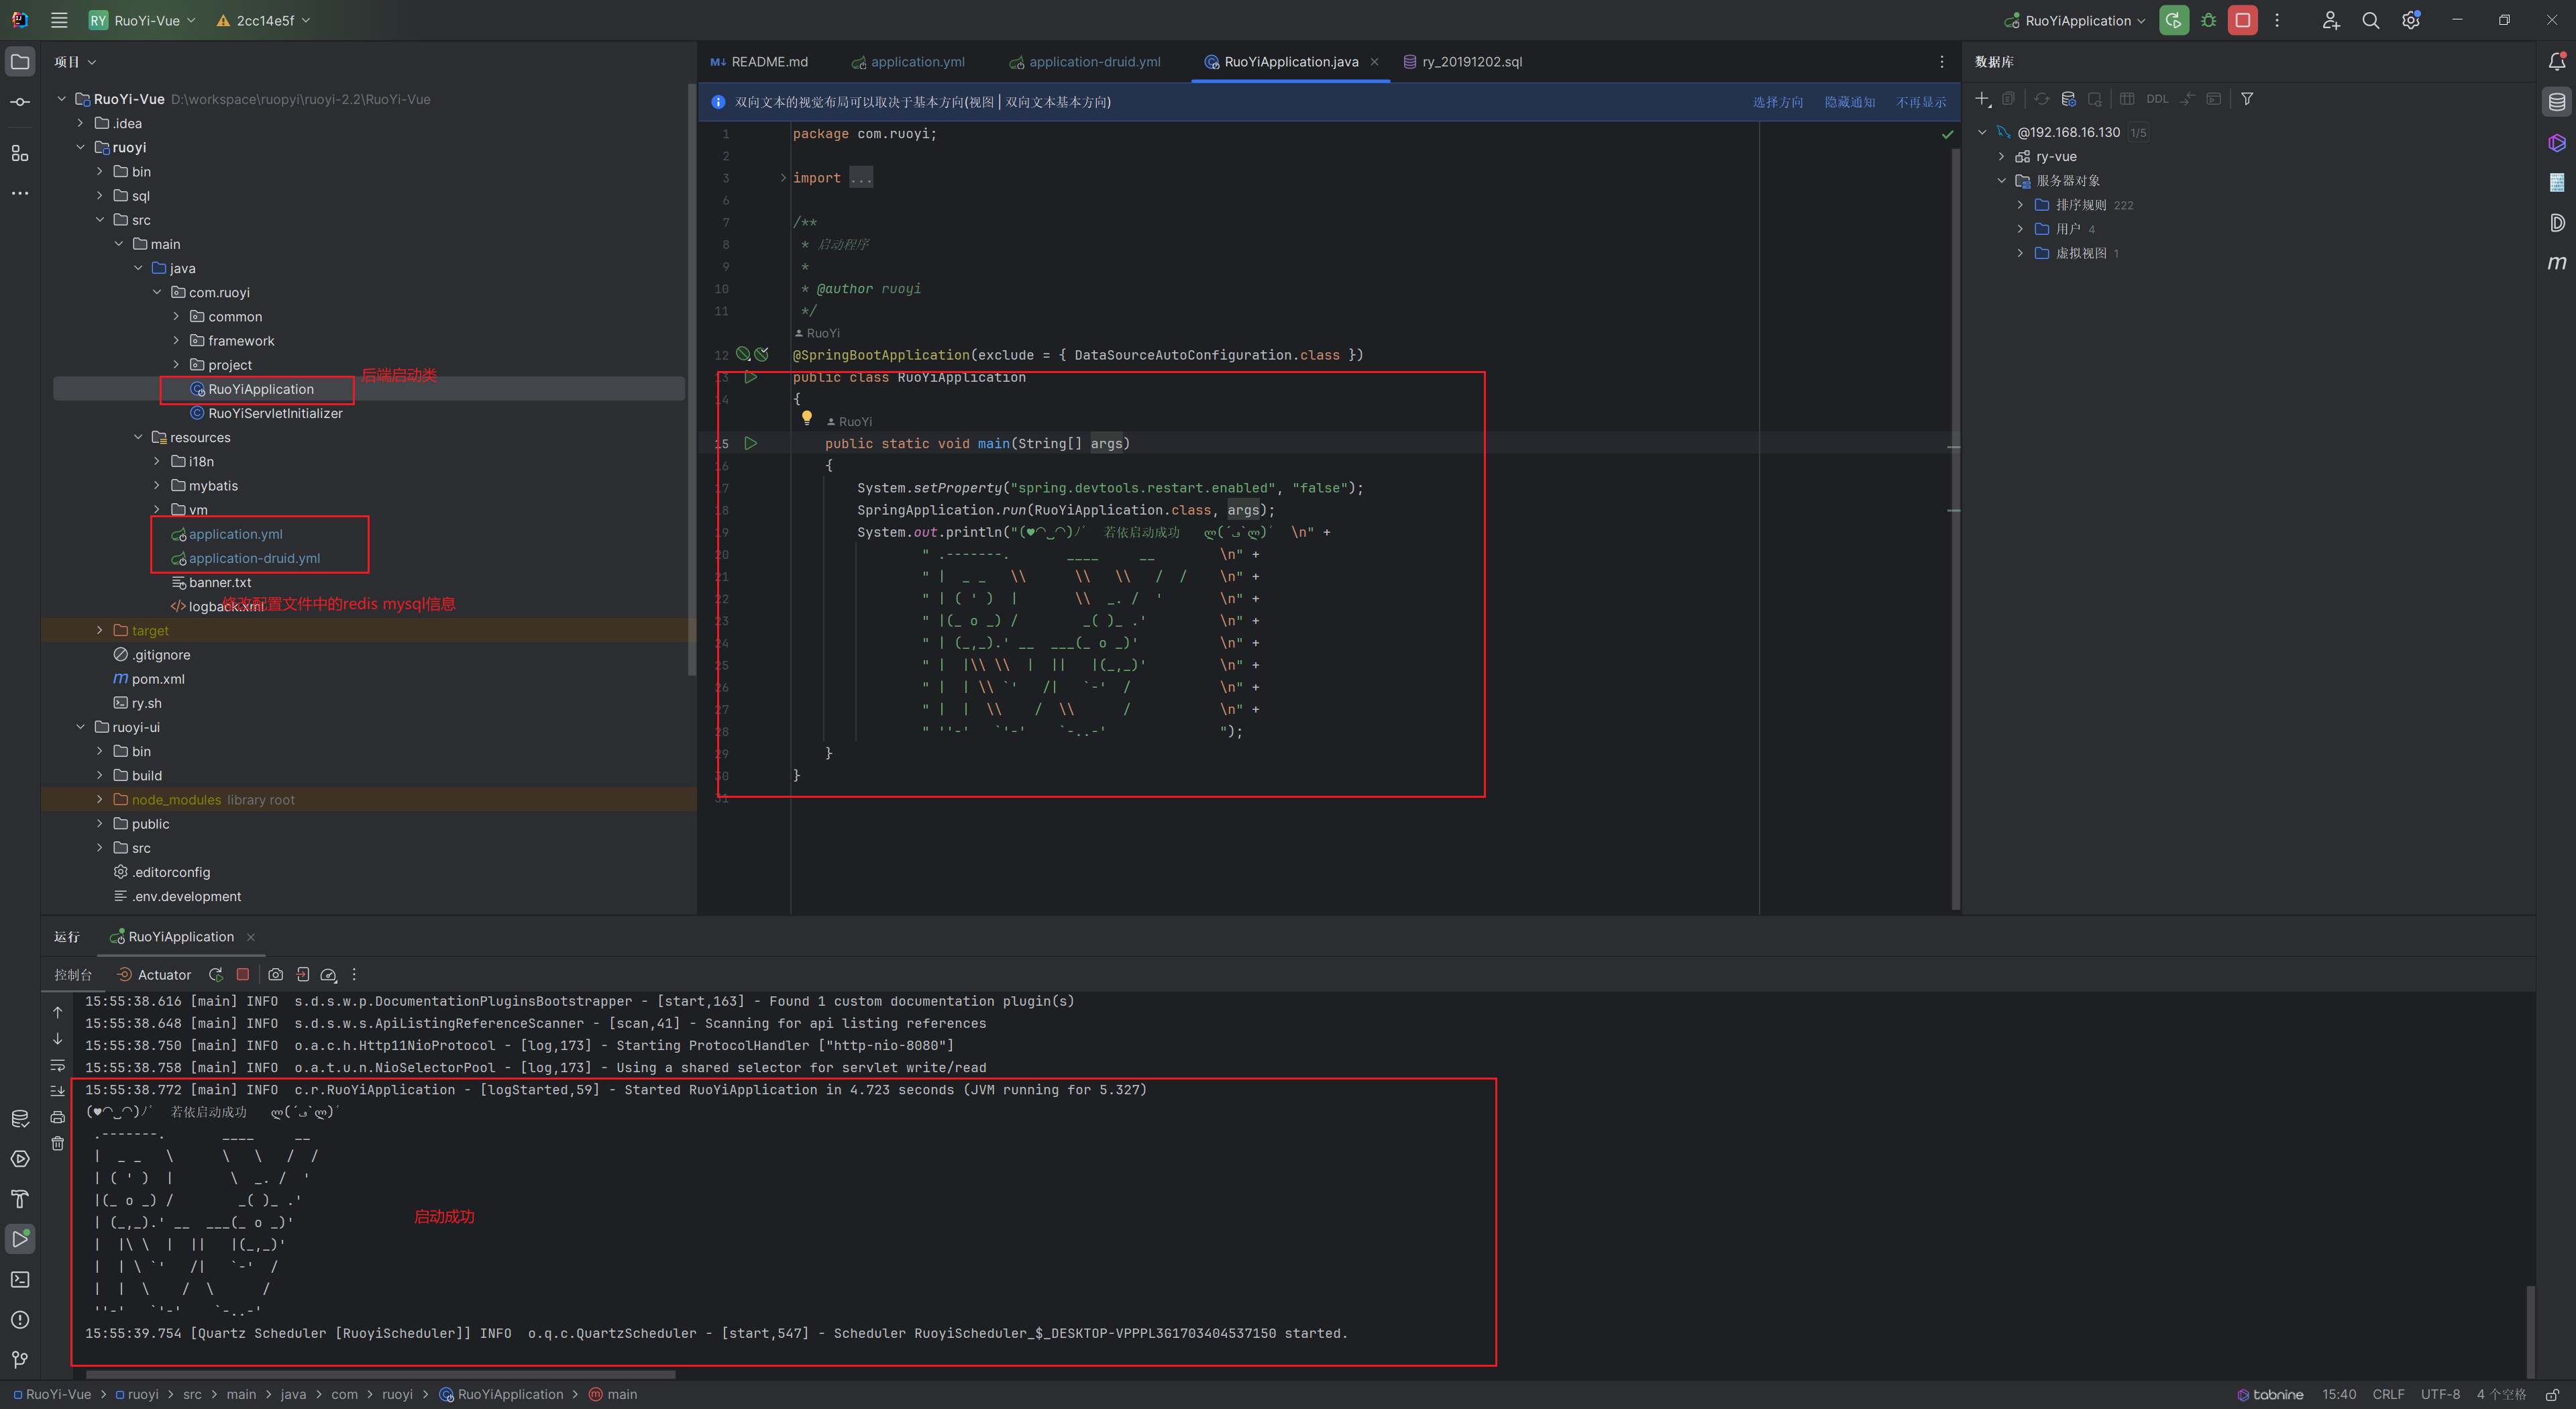
Task: Toggle scroll to end in console
Action: [x=58, y=1091]
